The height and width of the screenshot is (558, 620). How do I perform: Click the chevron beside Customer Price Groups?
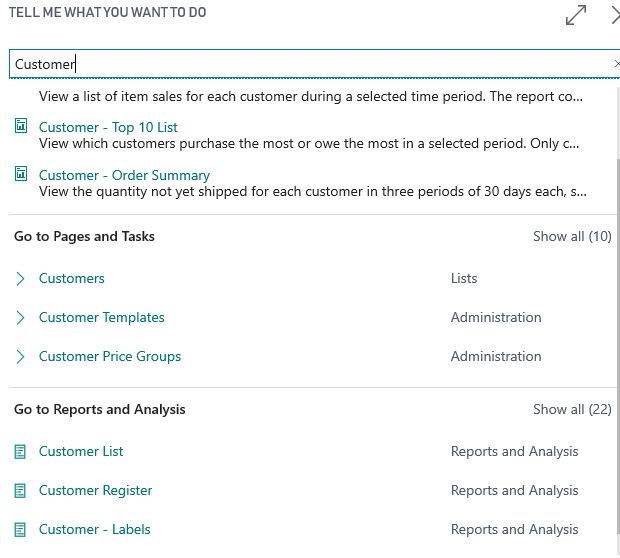pos(20,356)
